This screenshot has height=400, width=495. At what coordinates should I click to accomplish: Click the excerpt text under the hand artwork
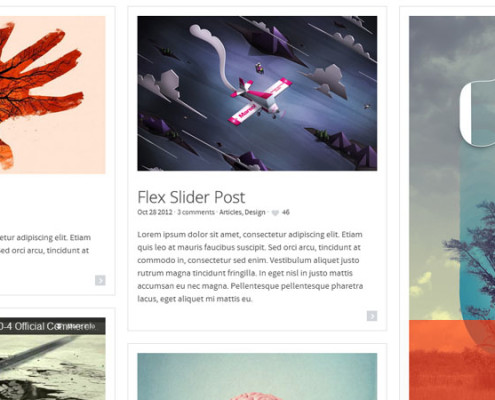(45, 244)
